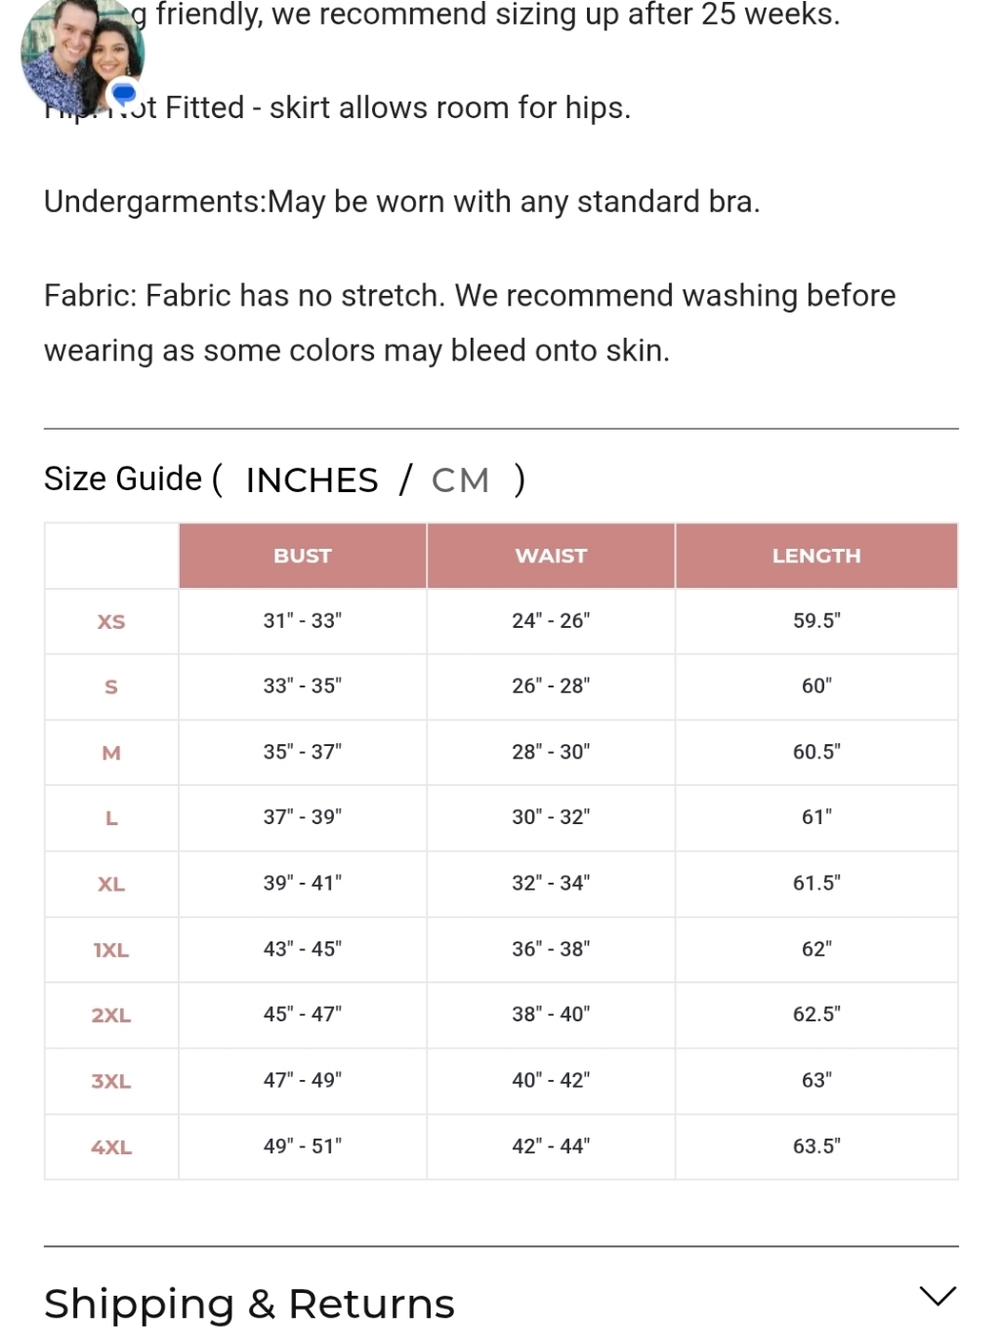Click the Undergarments description line

402,202
